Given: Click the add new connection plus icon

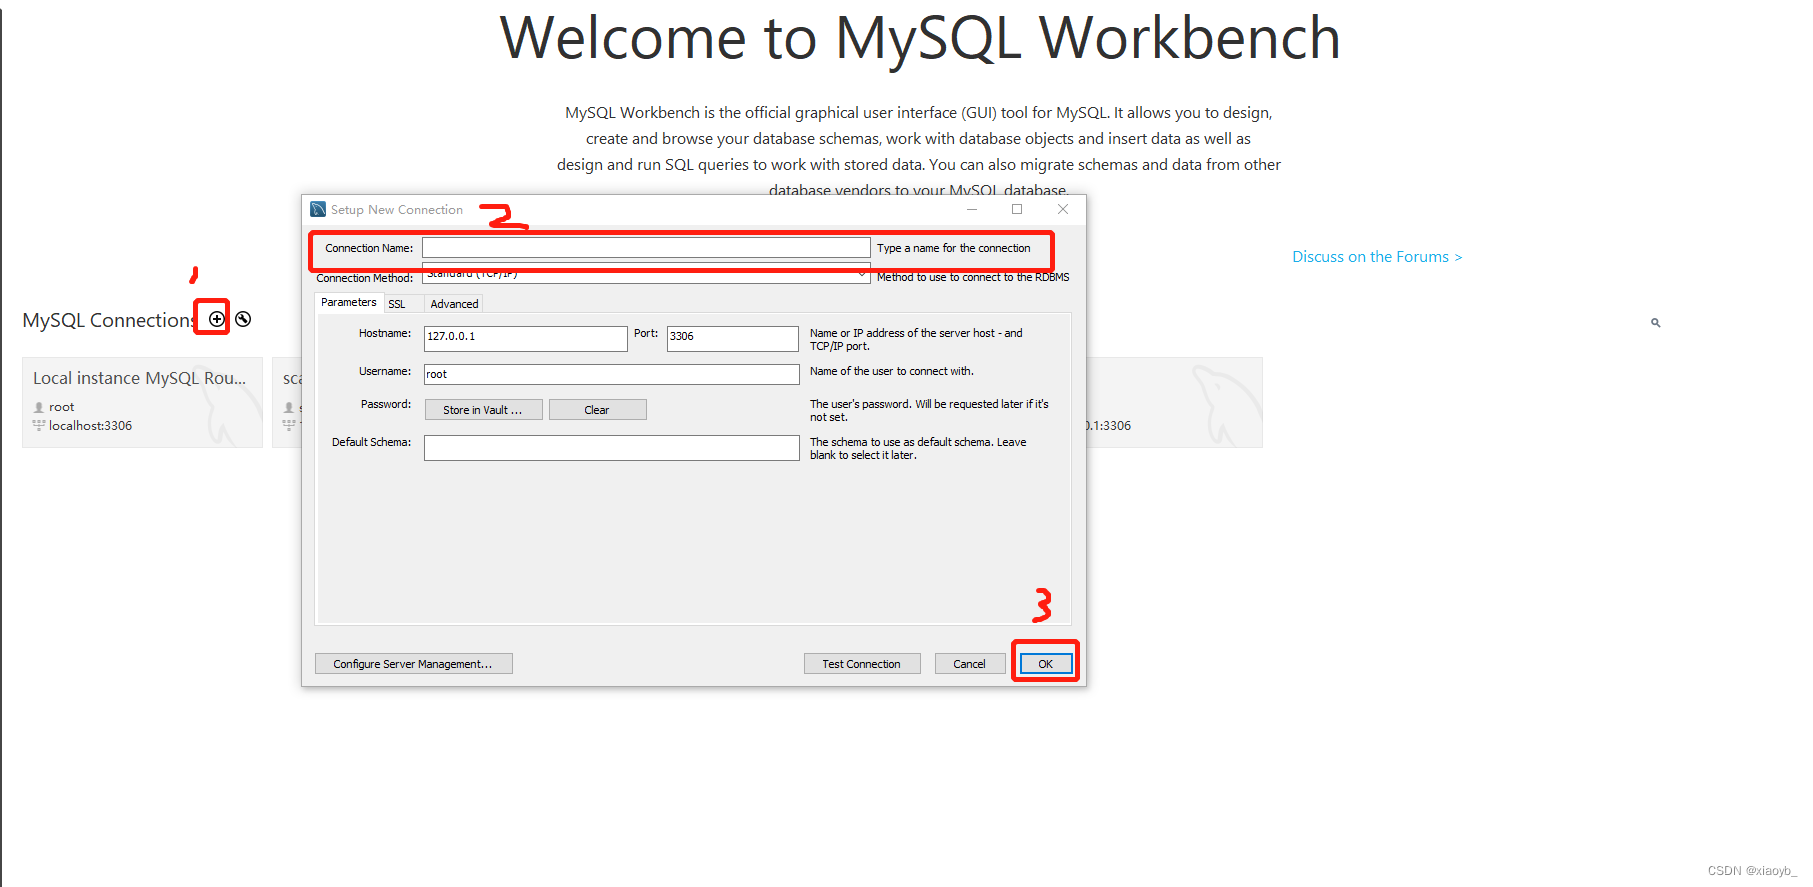Looking at the screenshot, I should (216, 319).
